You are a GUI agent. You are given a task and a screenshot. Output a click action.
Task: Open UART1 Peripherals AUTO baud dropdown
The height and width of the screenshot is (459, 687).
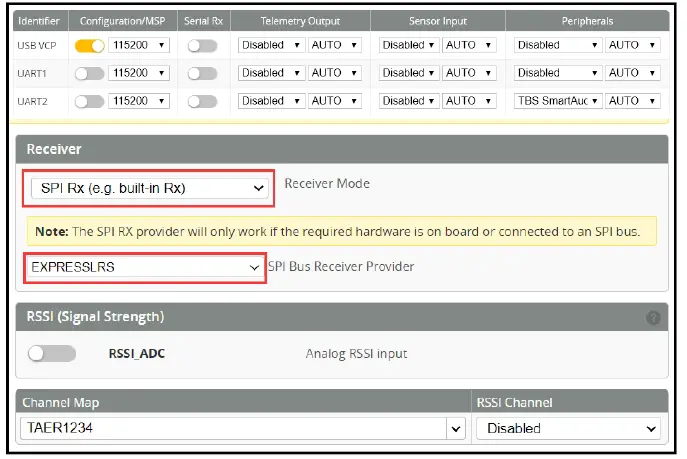pos(633,73)
